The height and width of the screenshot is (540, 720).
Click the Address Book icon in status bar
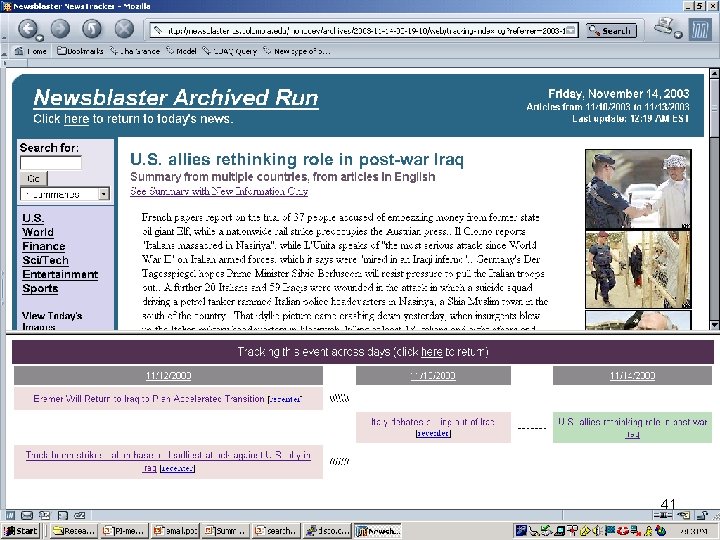pos(62,515)
